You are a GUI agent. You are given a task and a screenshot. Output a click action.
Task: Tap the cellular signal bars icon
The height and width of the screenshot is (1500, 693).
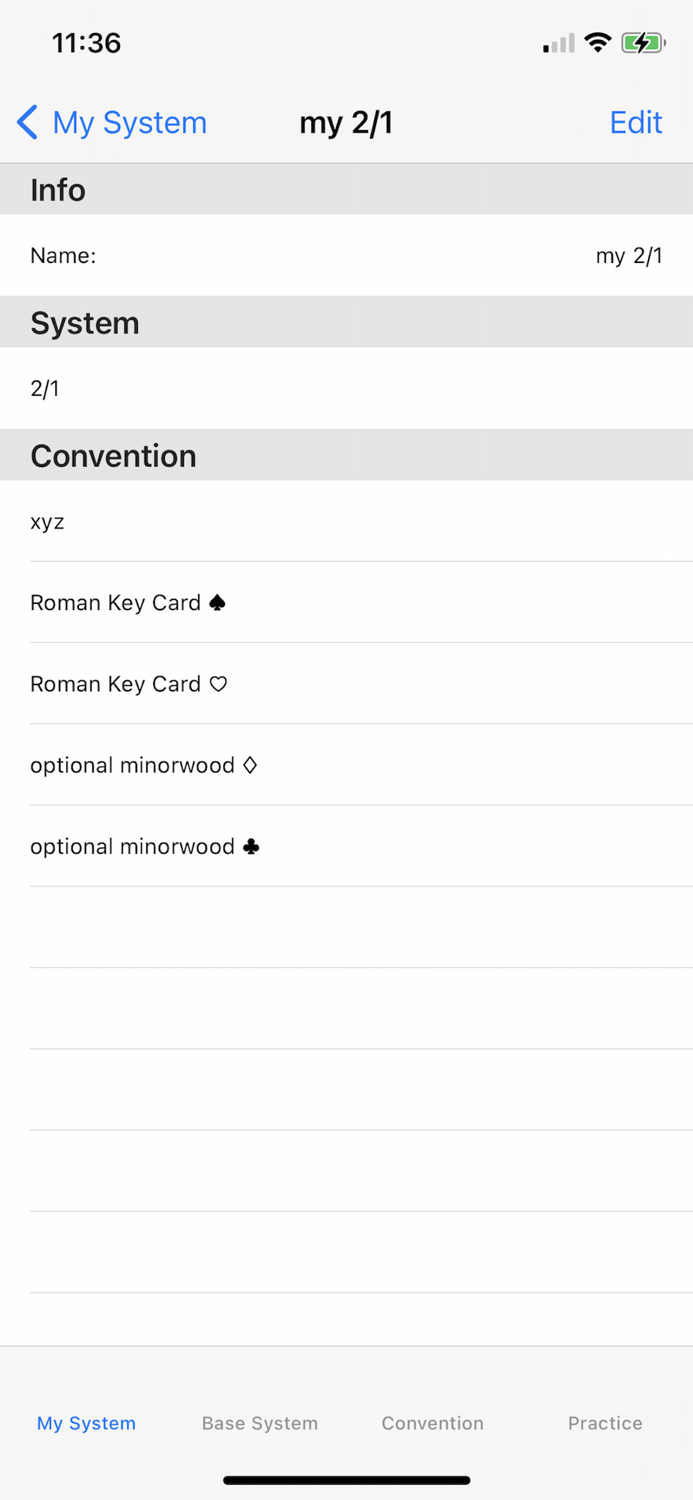(558, 43)
